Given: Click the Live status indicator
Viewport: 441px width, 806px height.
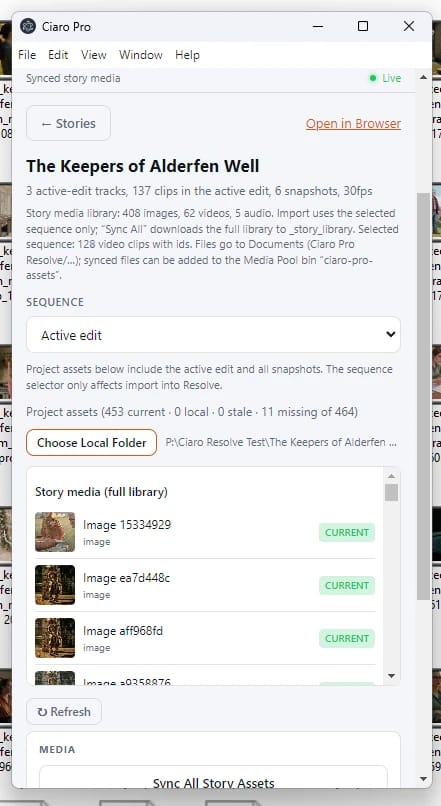Looking at the screenshot, I should coord(385,78).
